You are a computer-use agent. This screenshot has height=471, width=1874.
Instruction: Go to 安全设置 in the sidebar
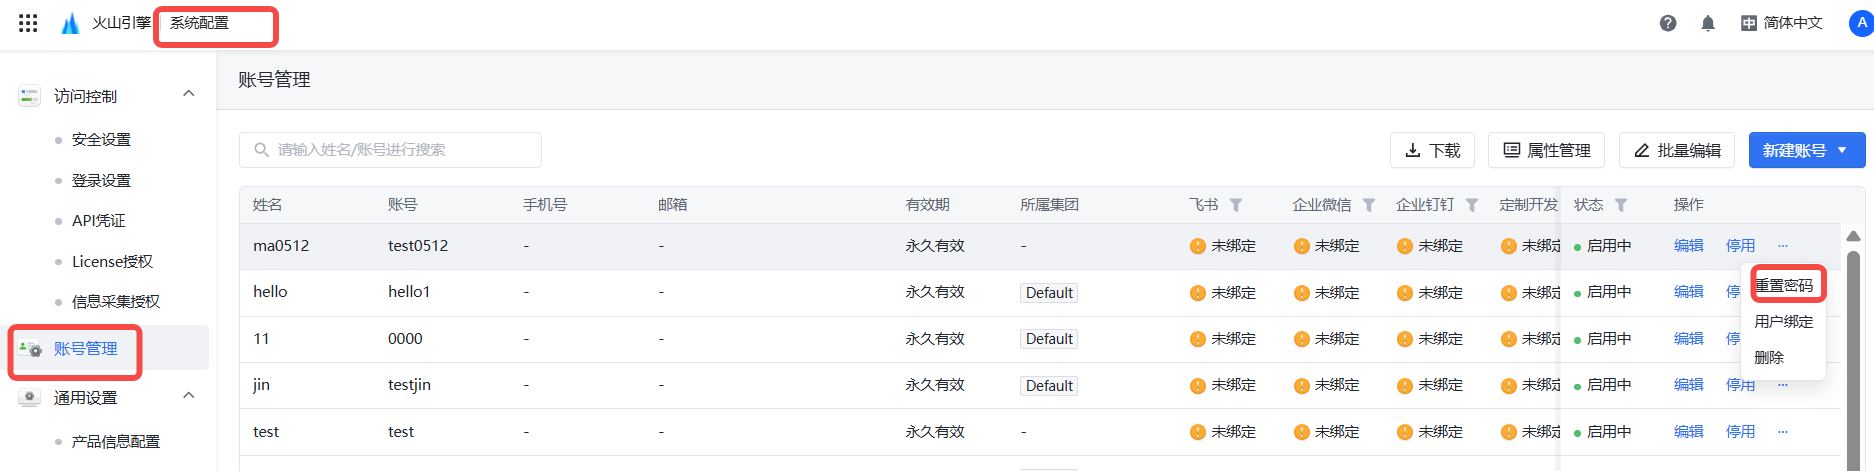[x=101, y=140]
